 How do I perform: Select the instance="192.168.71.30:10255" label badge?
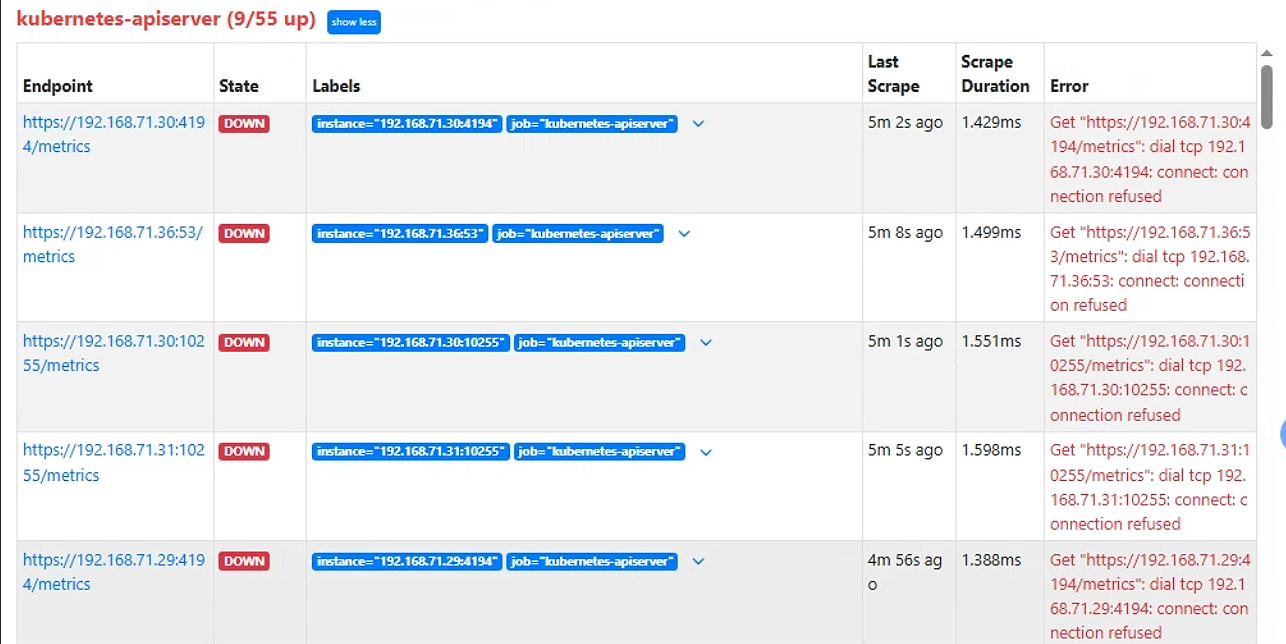411,342
